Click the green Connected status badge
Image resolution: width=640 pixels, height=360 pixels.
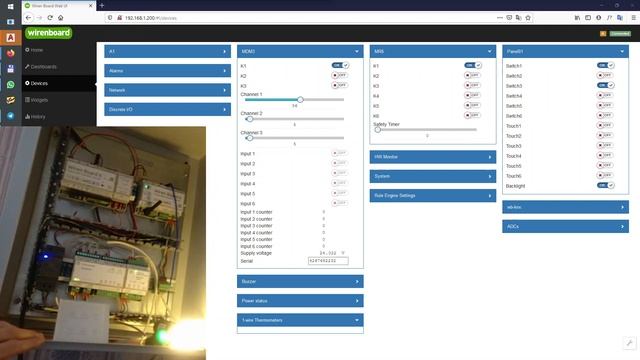point(620,33)
